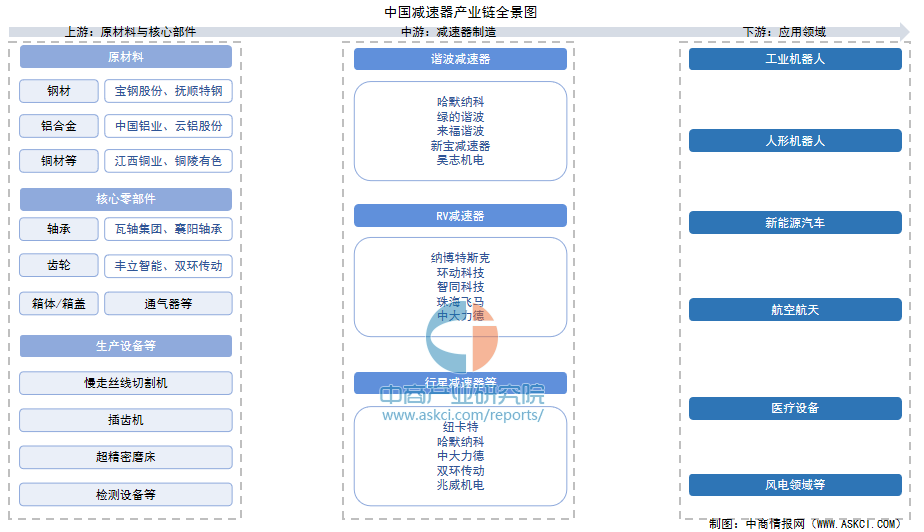Click 瓦轴集团、襄阳轴承 box
The image size is (924, 532).
click(x=169, y=229)
